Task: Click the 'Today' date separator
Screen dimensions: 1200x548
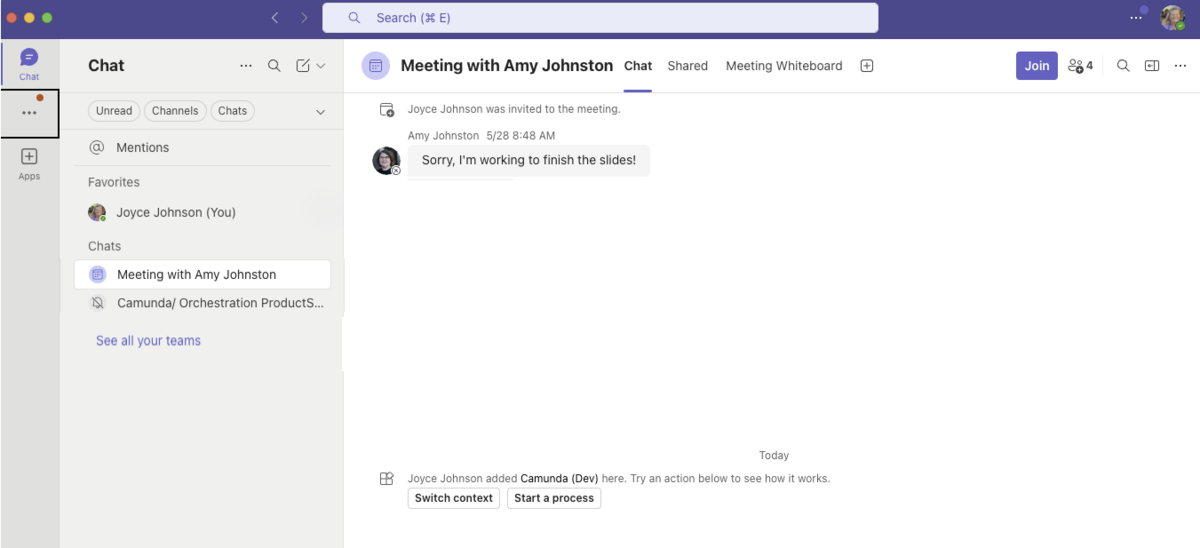Action: pos(774,456)
